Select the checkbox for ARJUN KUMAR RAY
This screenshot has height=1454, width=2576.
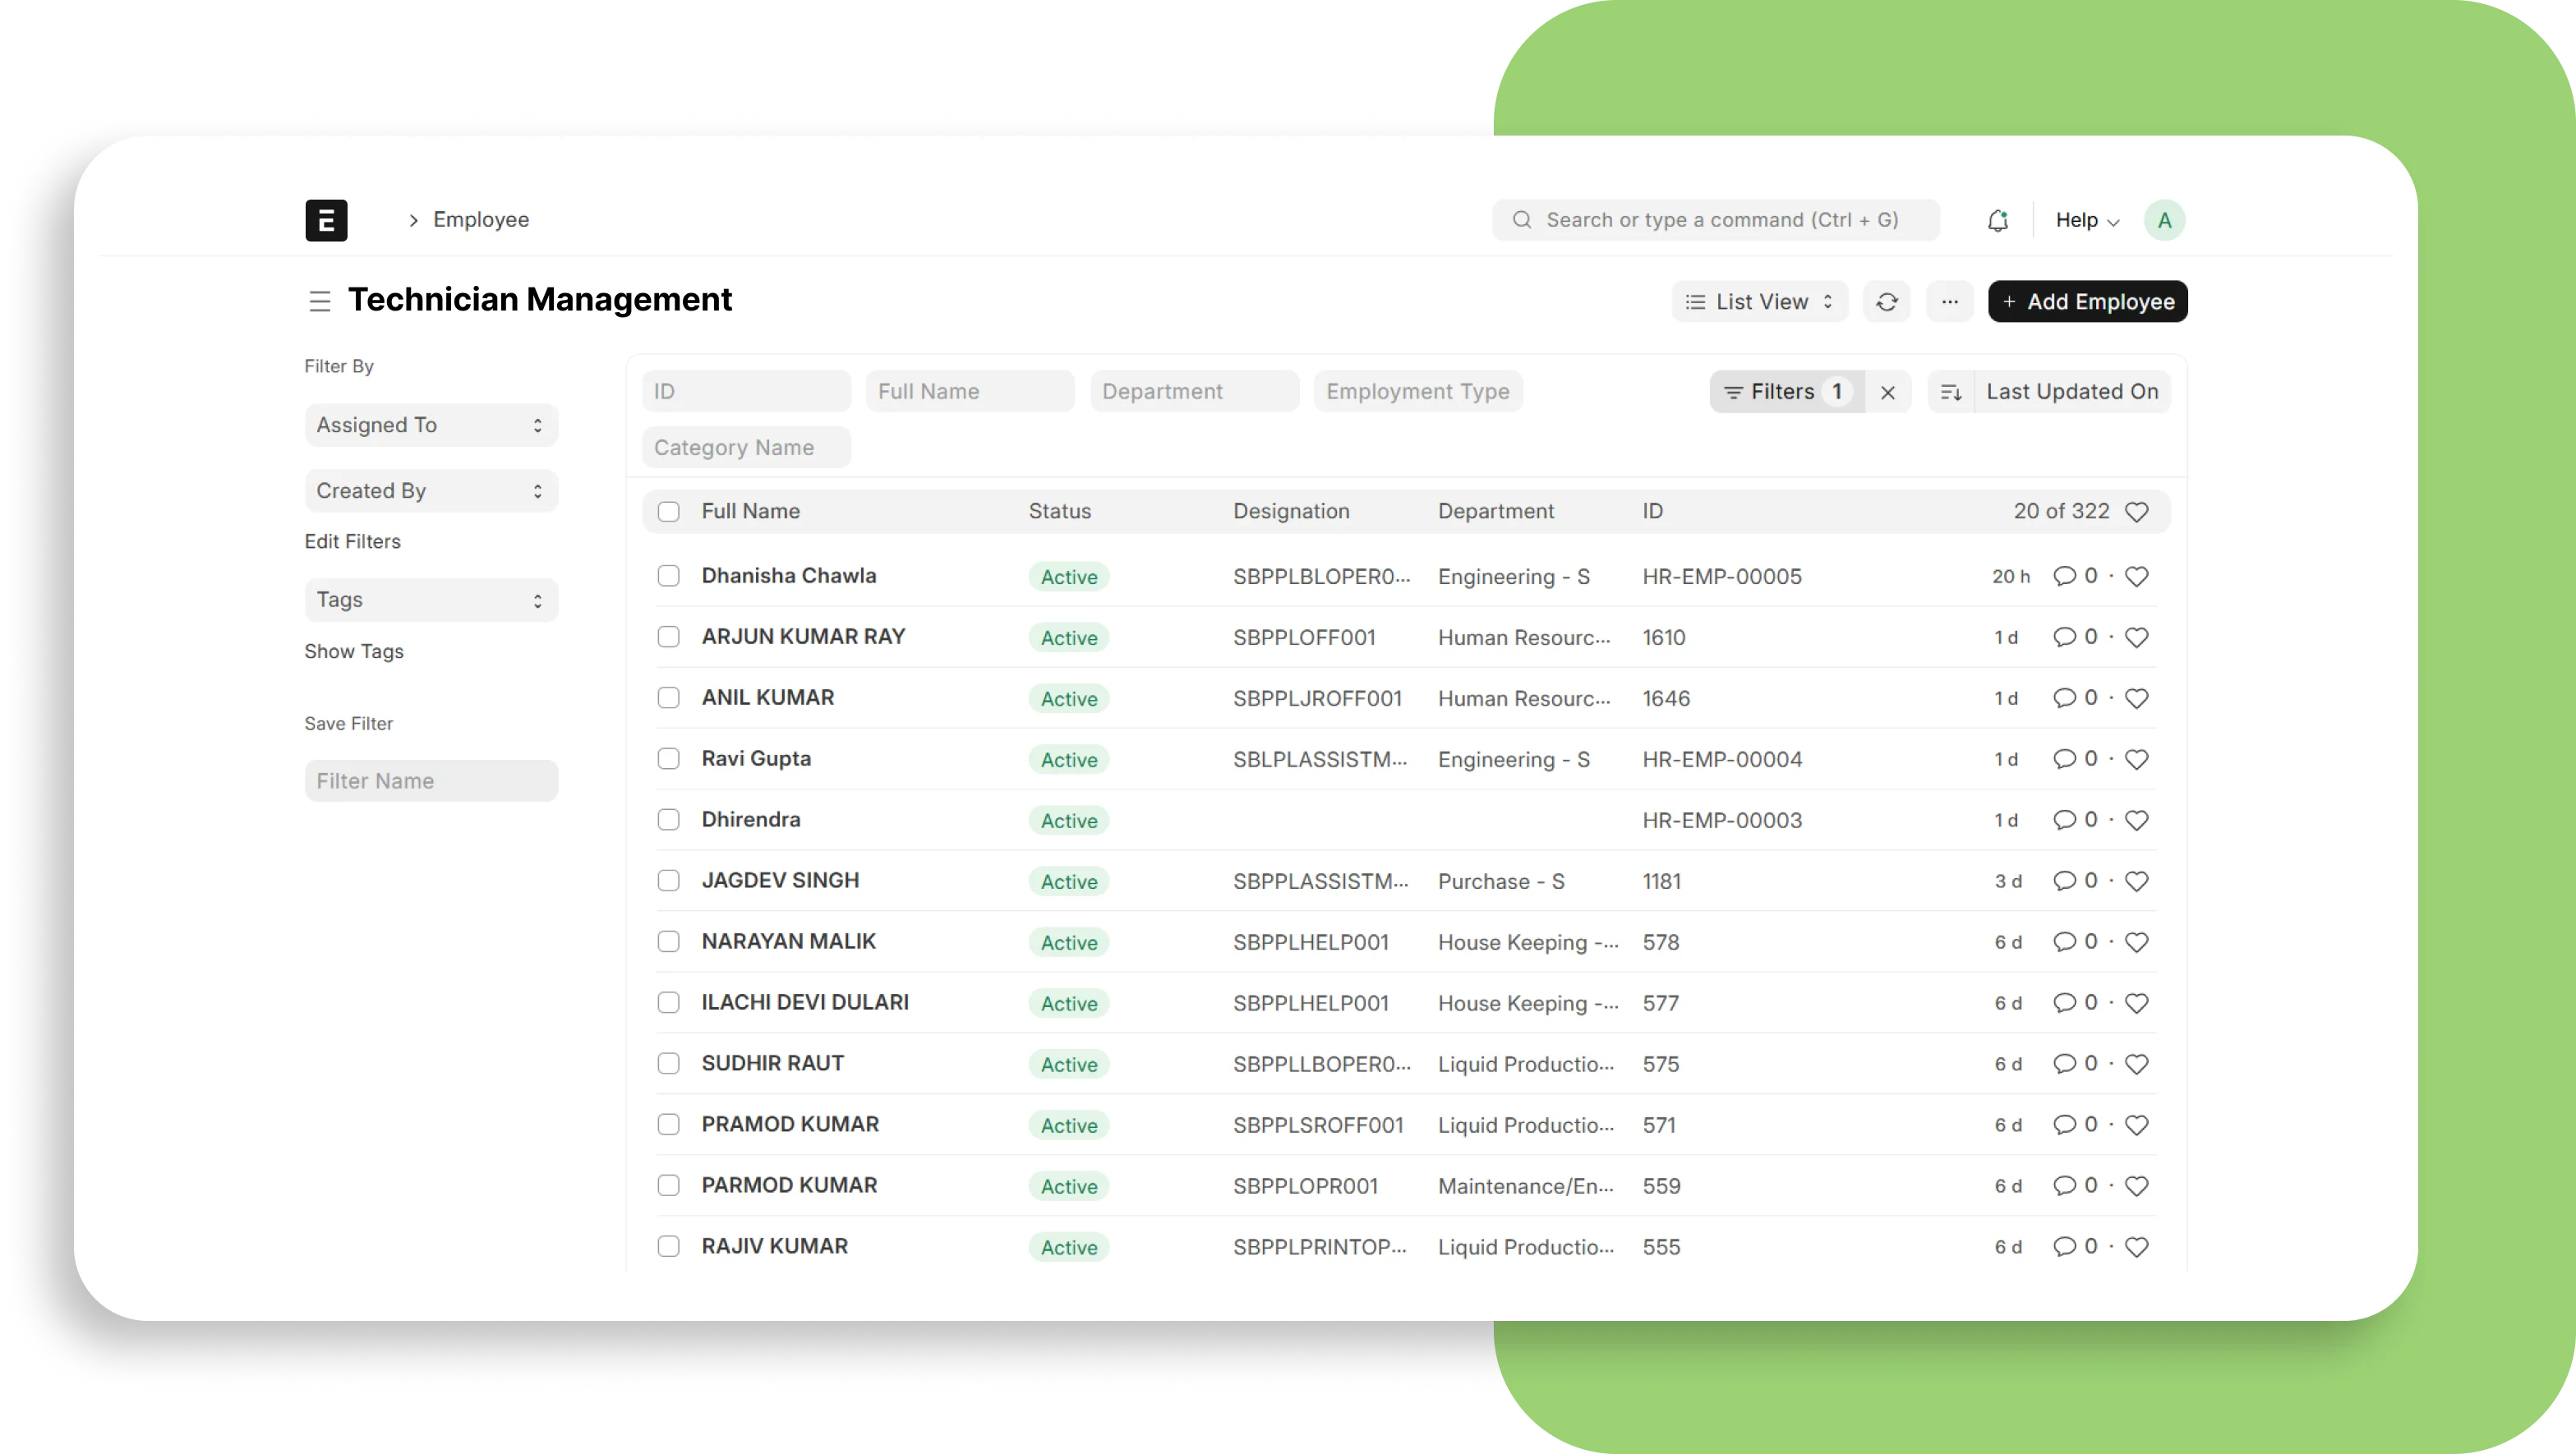coord(668,637)
